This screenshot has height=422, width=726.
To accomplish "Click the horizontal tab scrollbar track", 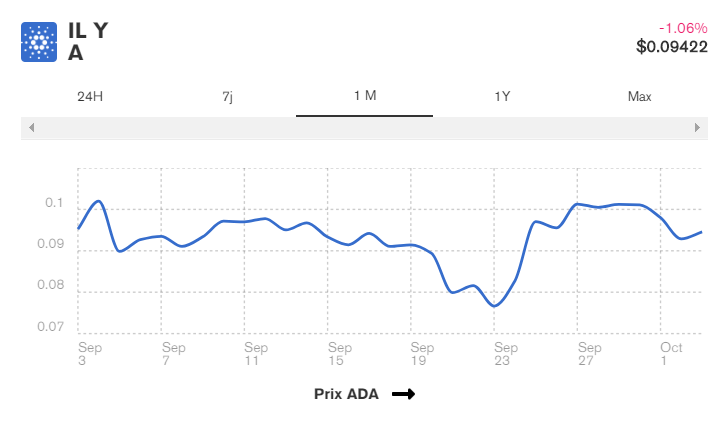I will [x=364, y=128].
